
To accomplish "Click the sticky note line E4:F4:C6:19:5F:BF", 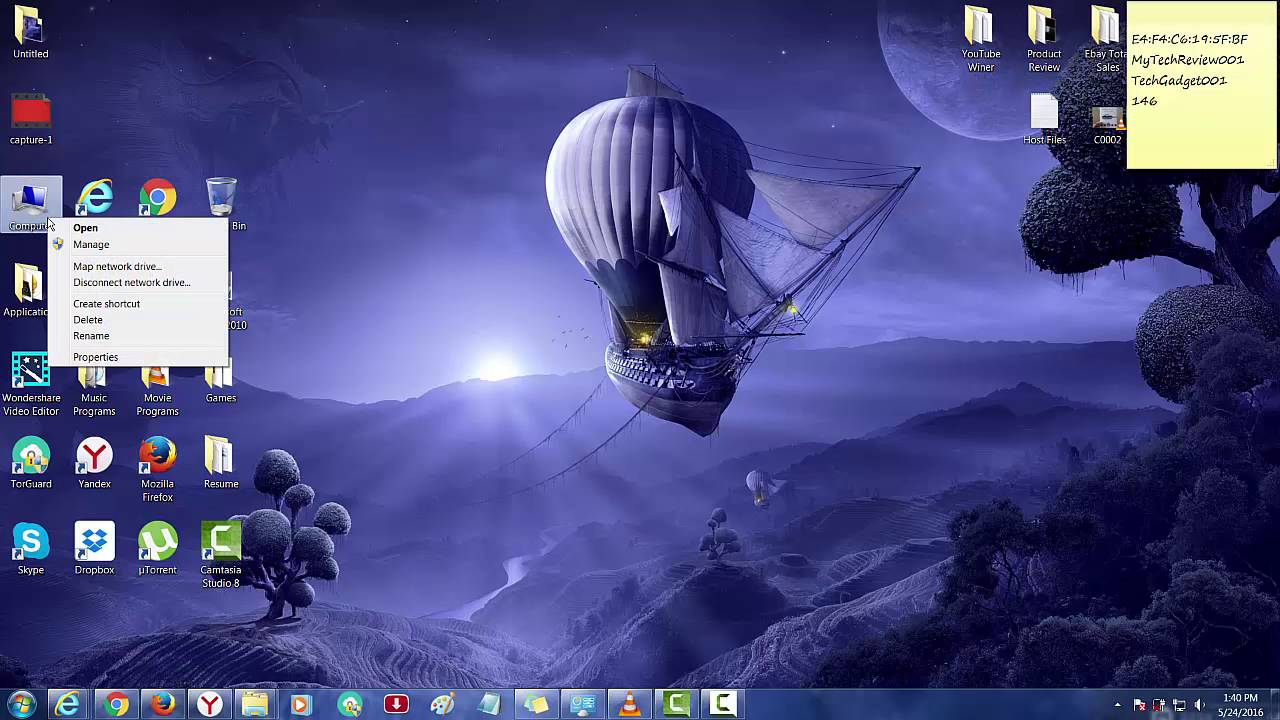I will click(x=1189, y=39).
